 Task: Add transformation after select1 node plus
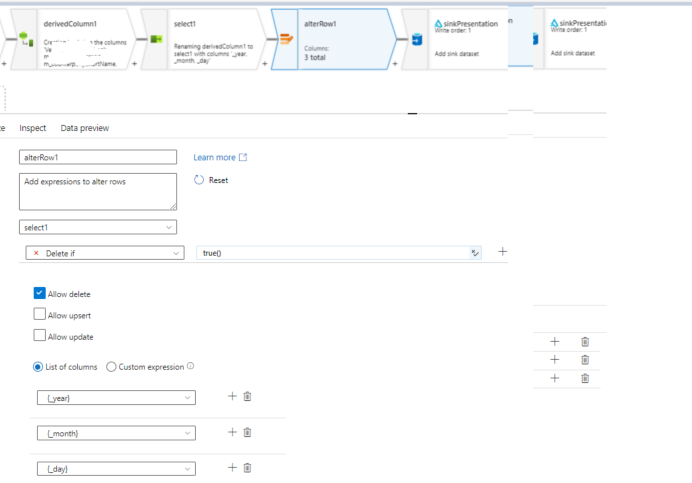pyautogui.click(x=264, y=64)
